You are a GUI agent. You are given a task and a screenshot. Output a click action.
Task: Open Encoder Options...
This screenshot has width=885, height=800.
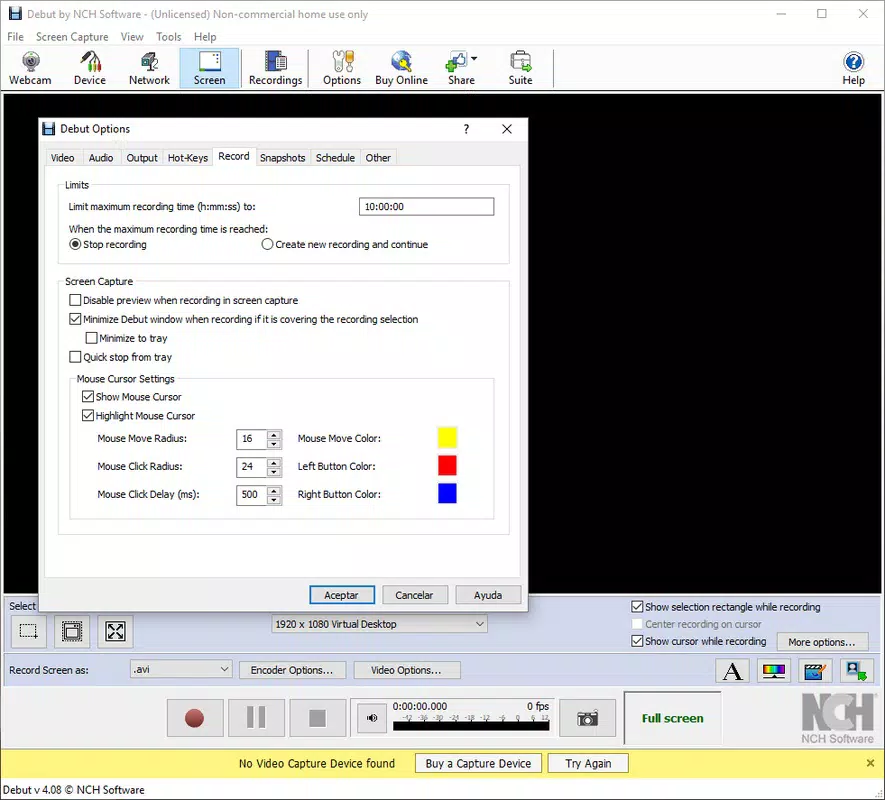[292, 670]
